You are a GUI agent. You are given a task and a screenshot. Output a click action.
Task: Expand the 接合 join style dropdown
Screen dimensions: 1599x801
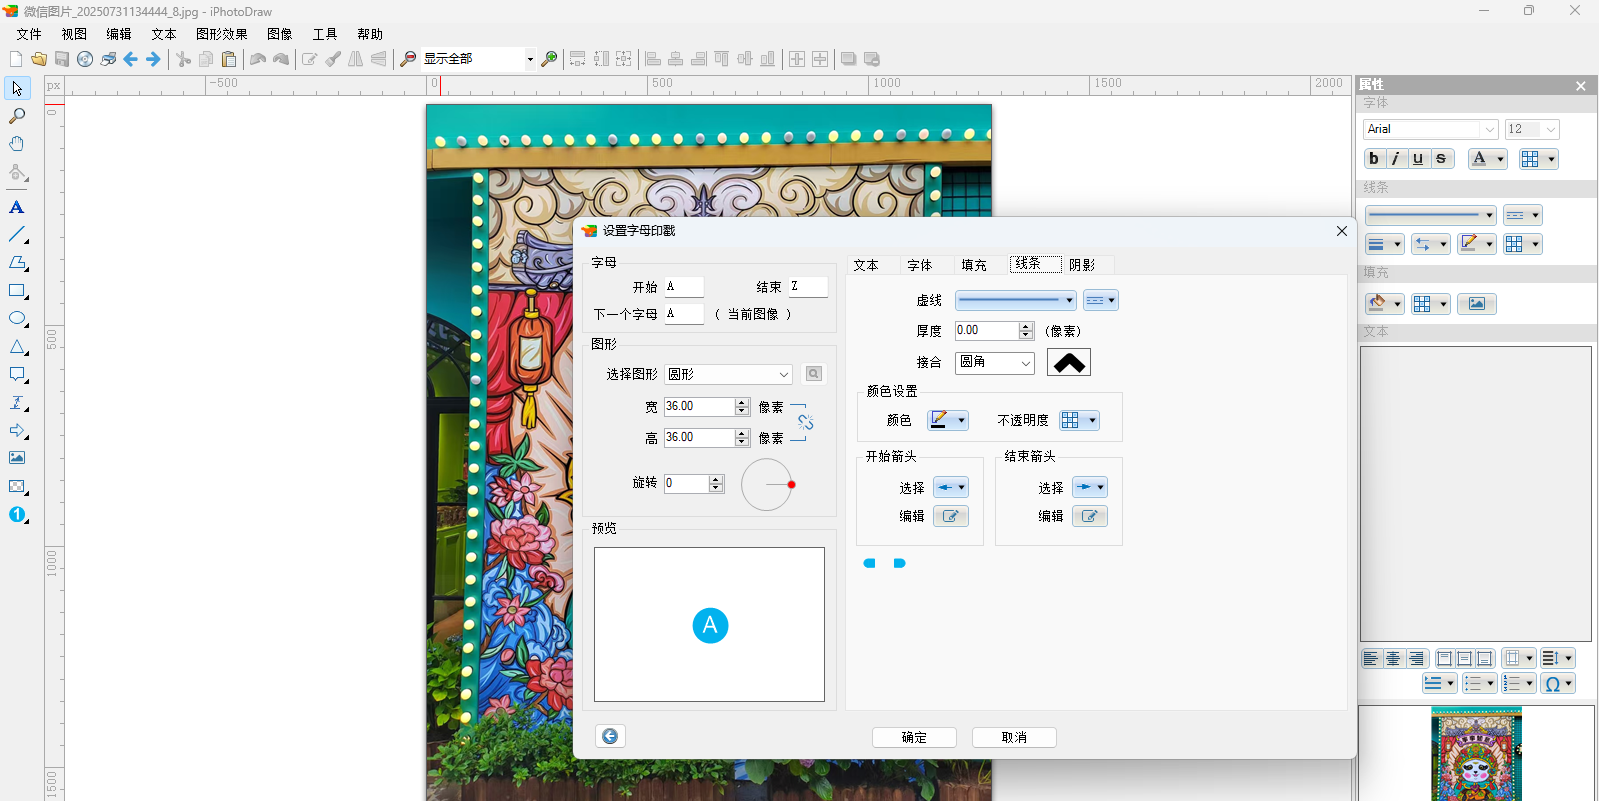994,362
